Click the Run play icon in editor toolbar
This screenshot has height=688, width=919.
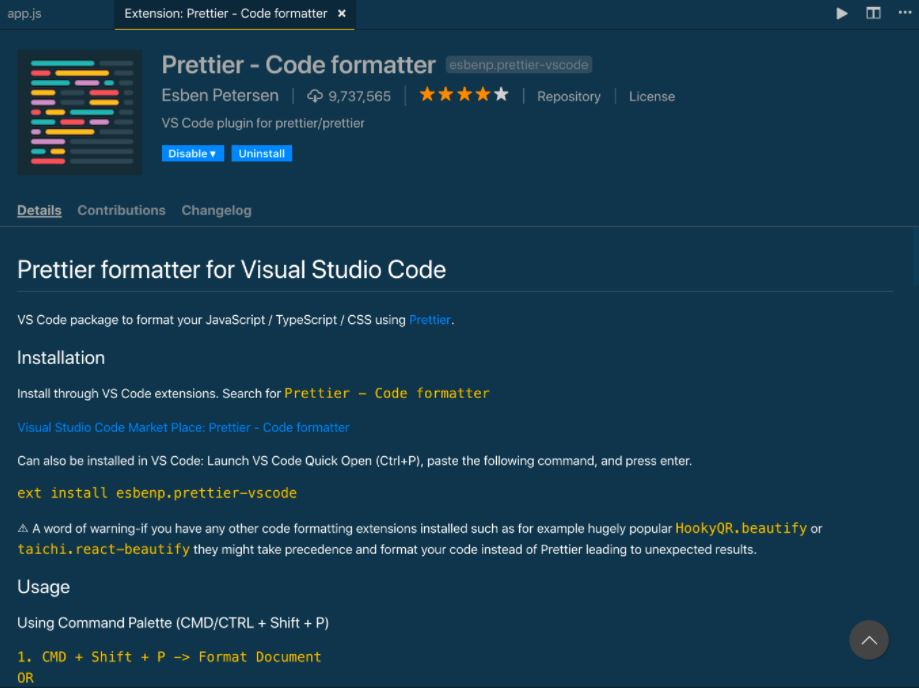[842, 13]
